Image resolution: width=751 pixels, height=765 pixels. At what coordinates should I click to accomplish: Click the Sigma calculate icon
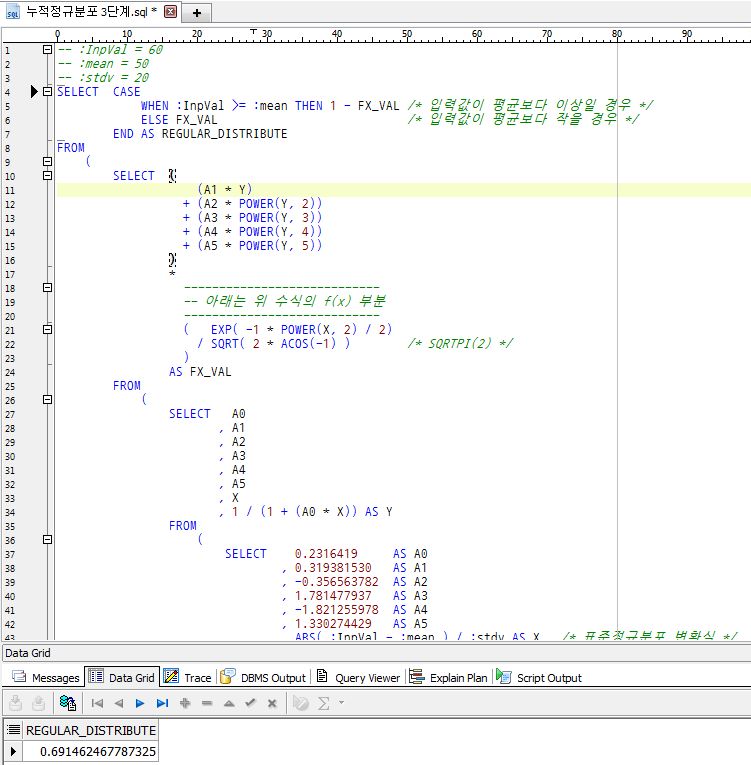pos(324,703)
